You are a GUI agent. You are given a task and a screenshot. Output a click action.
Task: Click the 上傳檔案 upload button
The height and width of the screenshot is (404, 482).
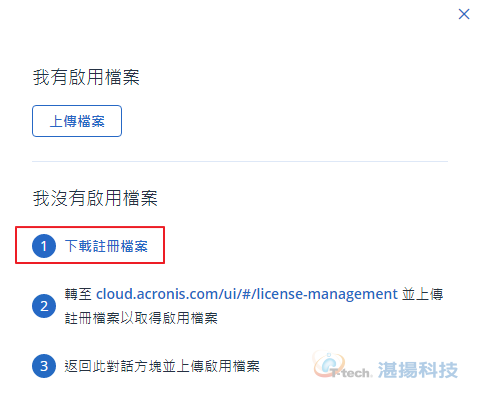click(77, 121)
